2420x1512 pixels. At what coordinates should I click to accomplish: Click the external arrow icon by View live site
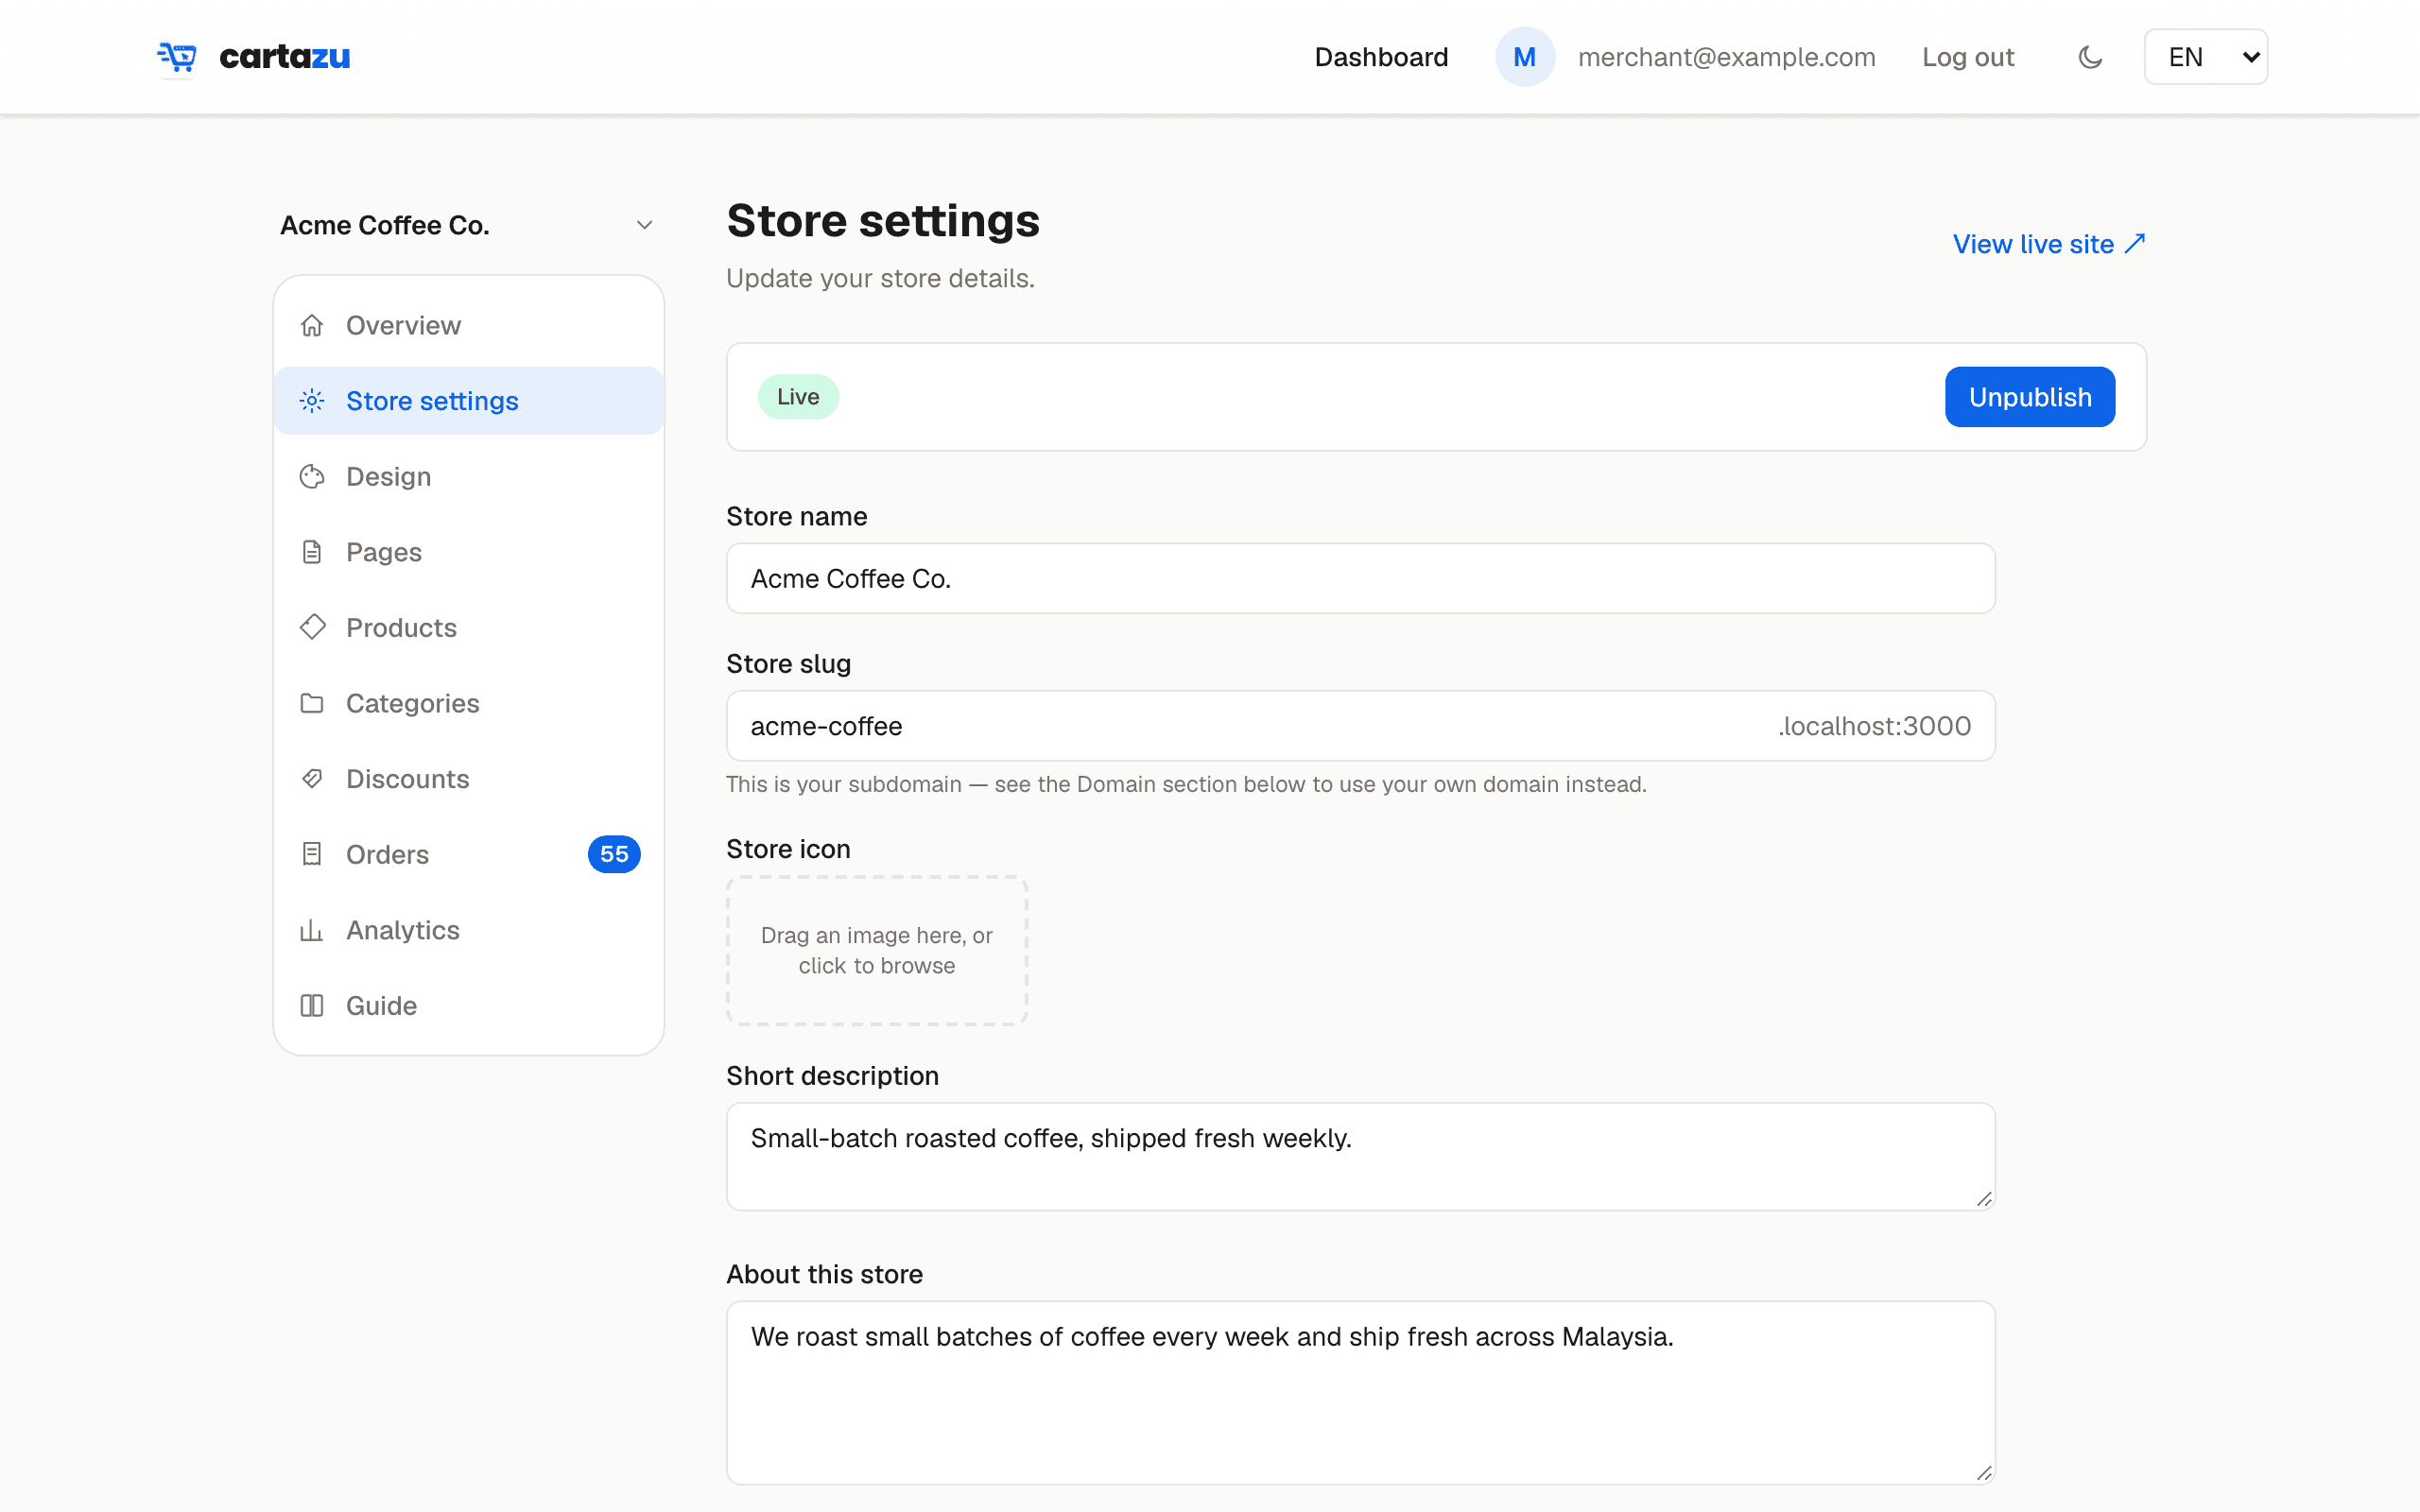[2135, 243]
